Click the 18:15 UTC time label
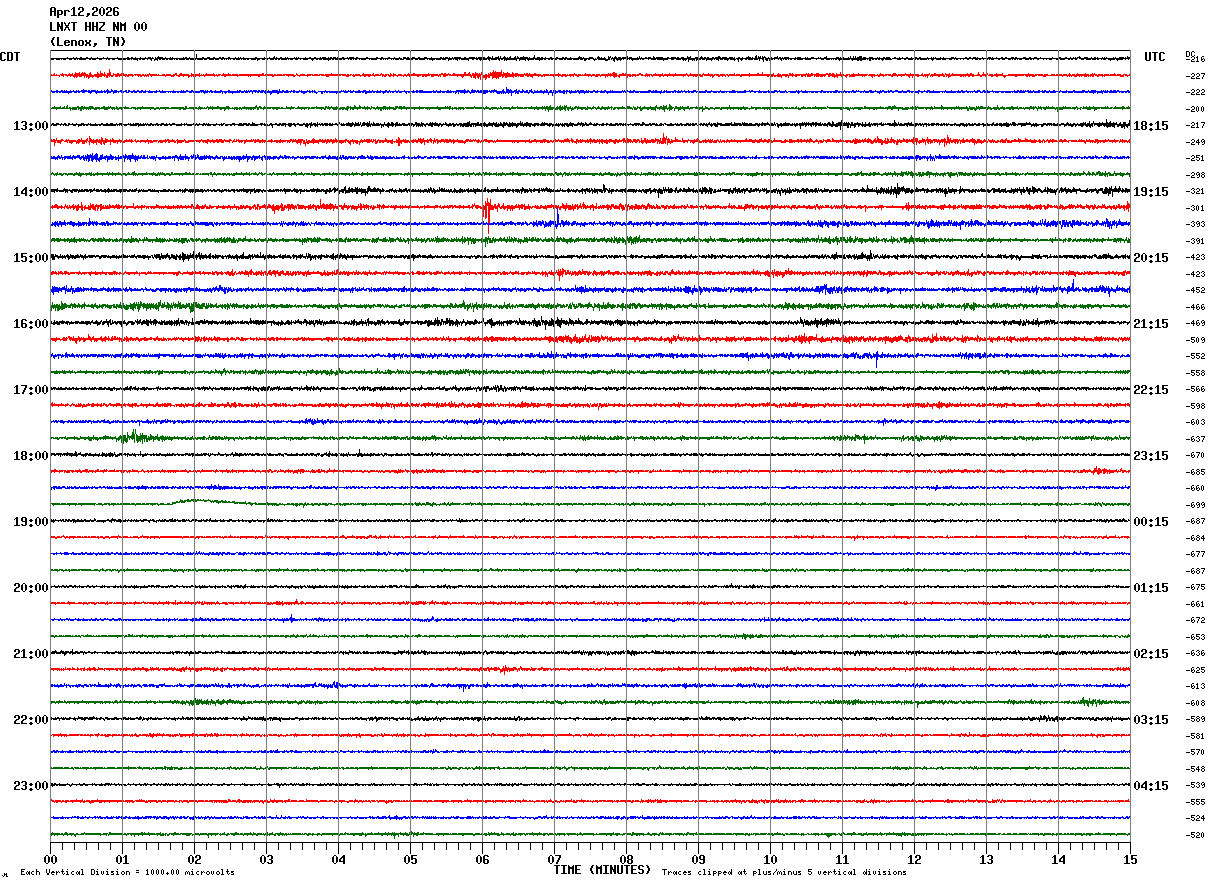This screenshot has height=886, width=1210. [x=1151, y=126]
